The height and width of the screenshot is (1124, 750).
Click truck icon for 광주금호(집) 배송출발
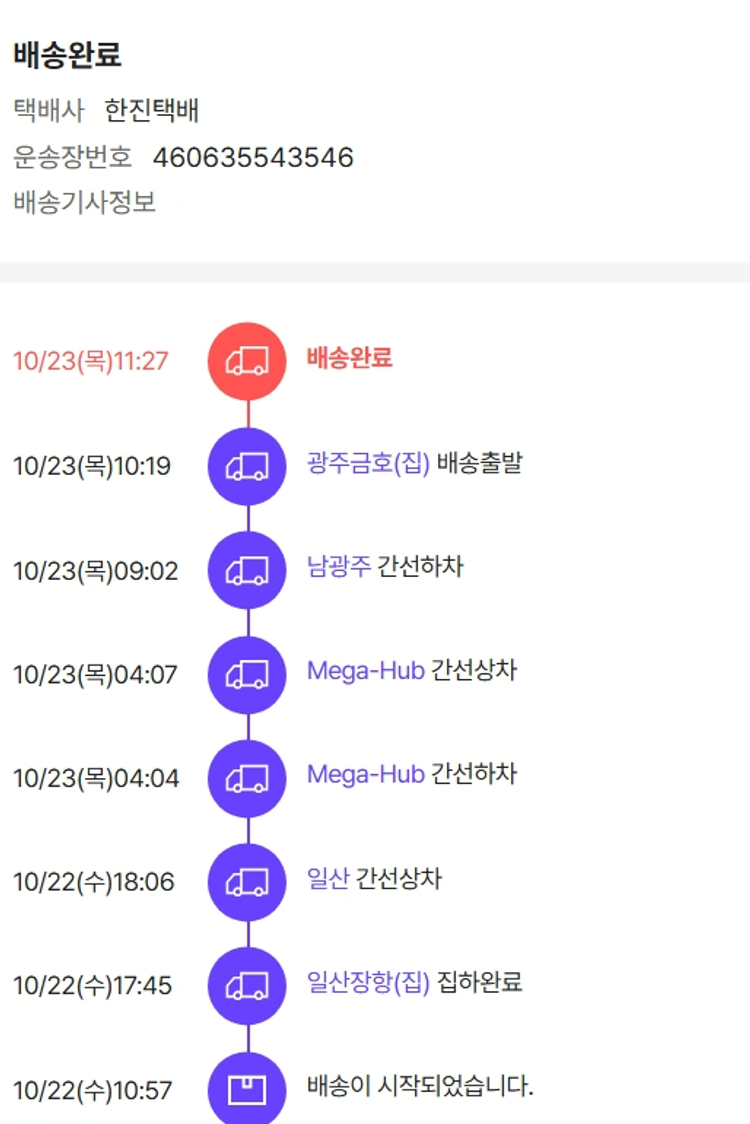pos(247,466)
